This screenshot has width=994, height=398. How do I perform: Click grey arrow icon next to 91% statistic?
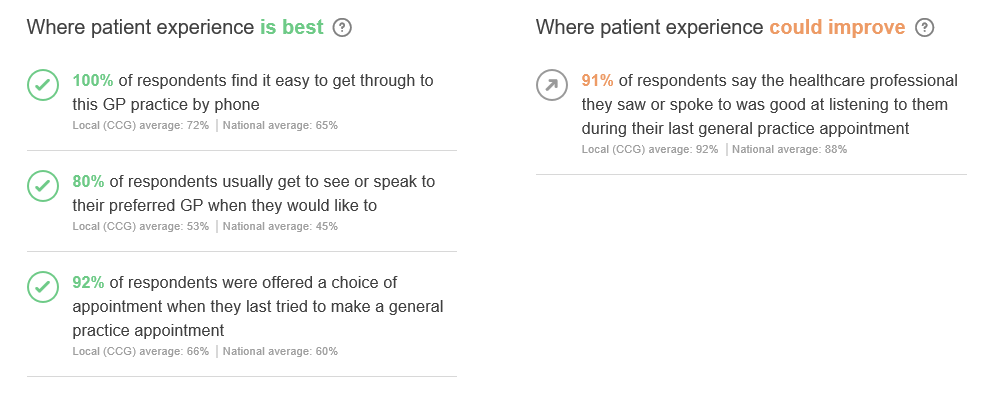coord(552,85)
